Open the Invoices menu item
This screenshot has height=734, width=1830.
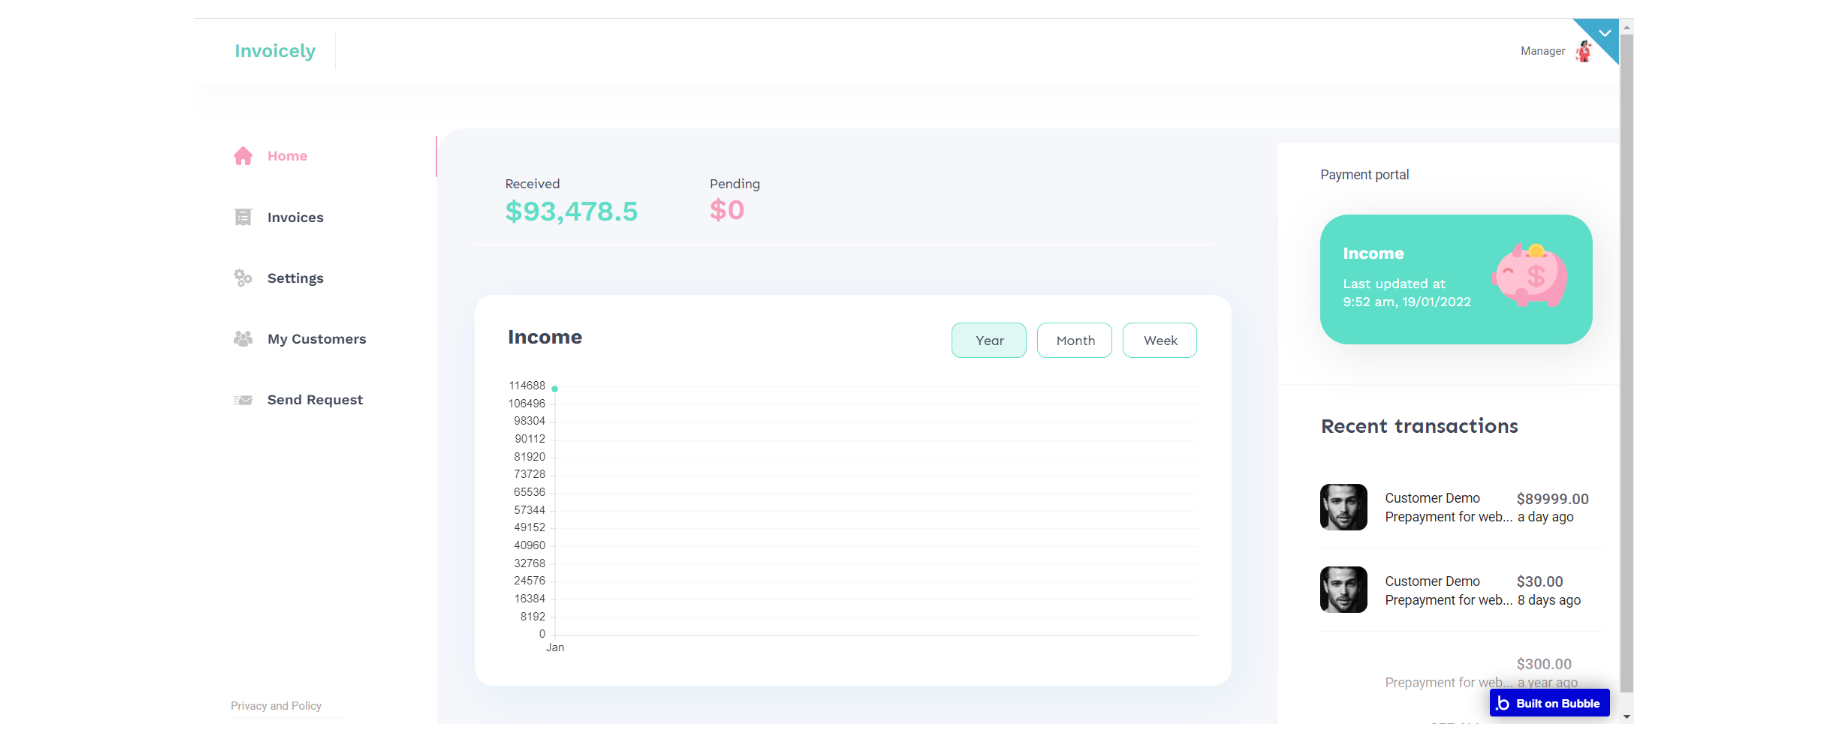point(295,217)
